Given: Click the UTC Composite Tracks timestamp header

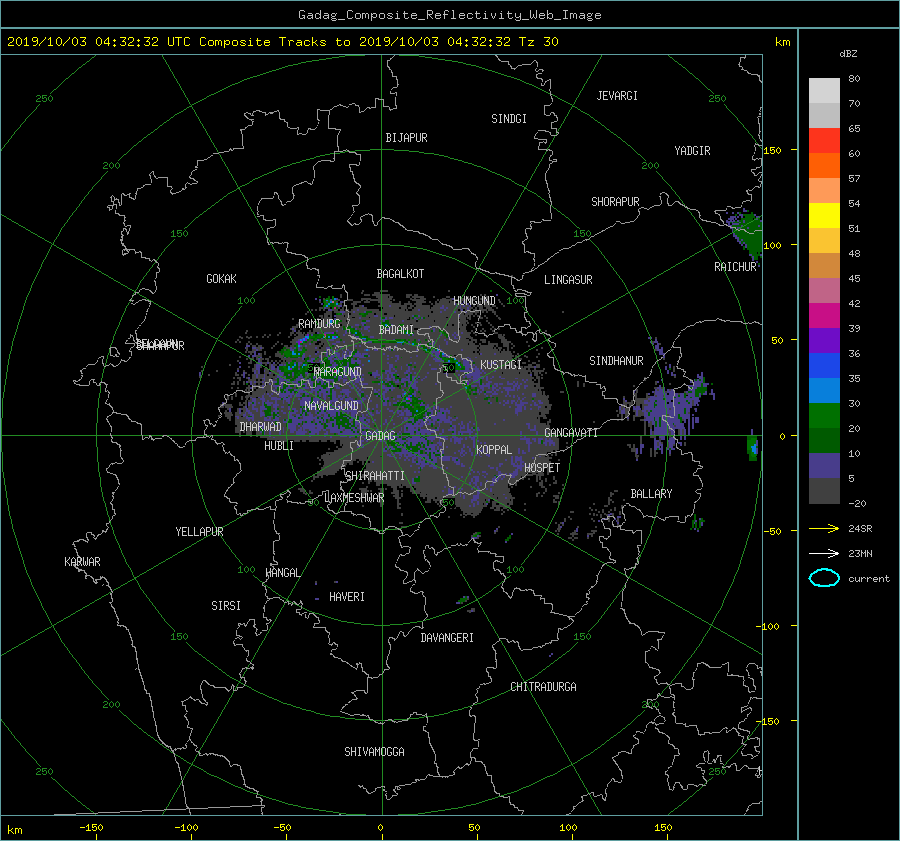Looking at the screenshot, I should pyautogui.click(x=282, y=42).
